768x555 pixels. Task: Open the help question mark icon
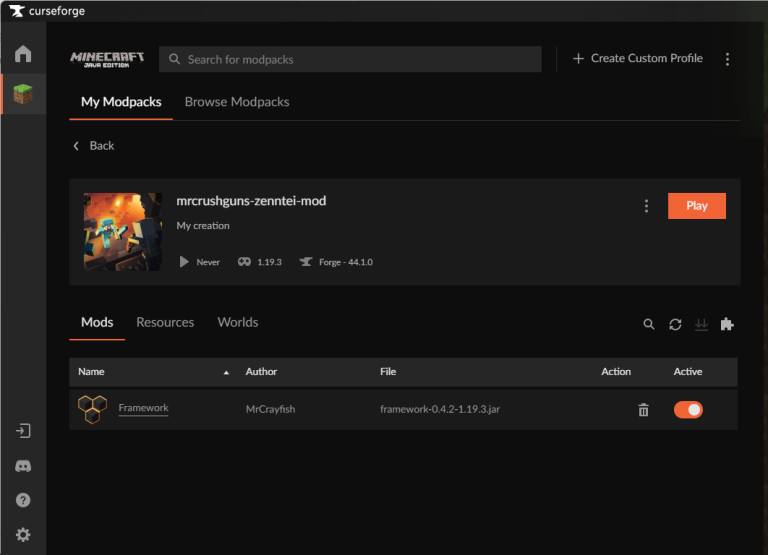click(x=23, y=500)
